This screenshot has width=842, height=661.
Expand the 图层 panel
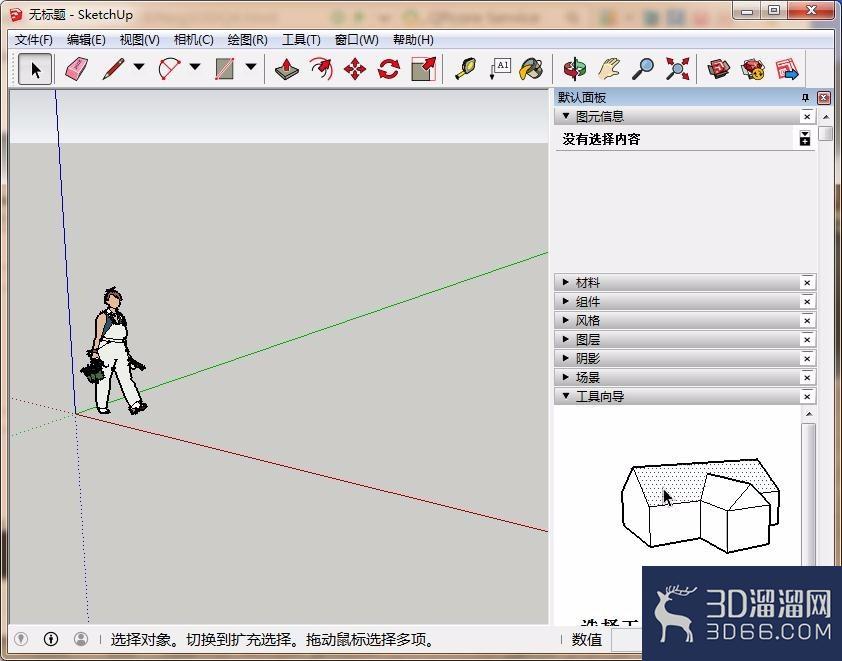(x=565, y=339)
